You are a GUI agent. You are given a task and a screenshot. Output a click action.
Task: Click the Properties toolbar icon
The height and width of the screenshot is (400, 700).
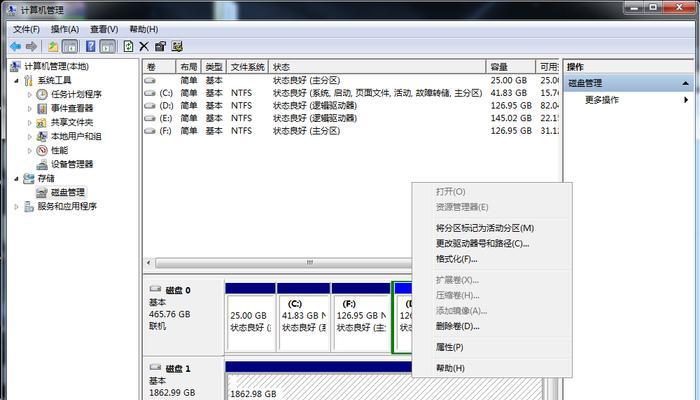coord(160,46)
